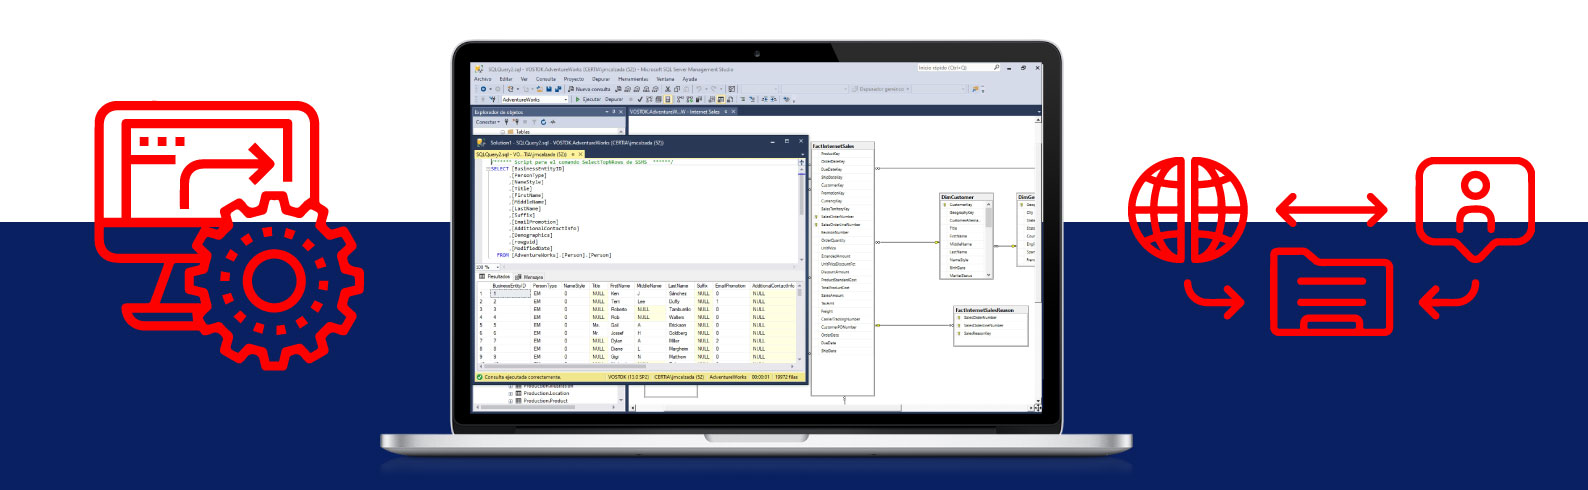The image size is (1588, 490).
Task: Select the Resultados tab
Action: point(496,277)
